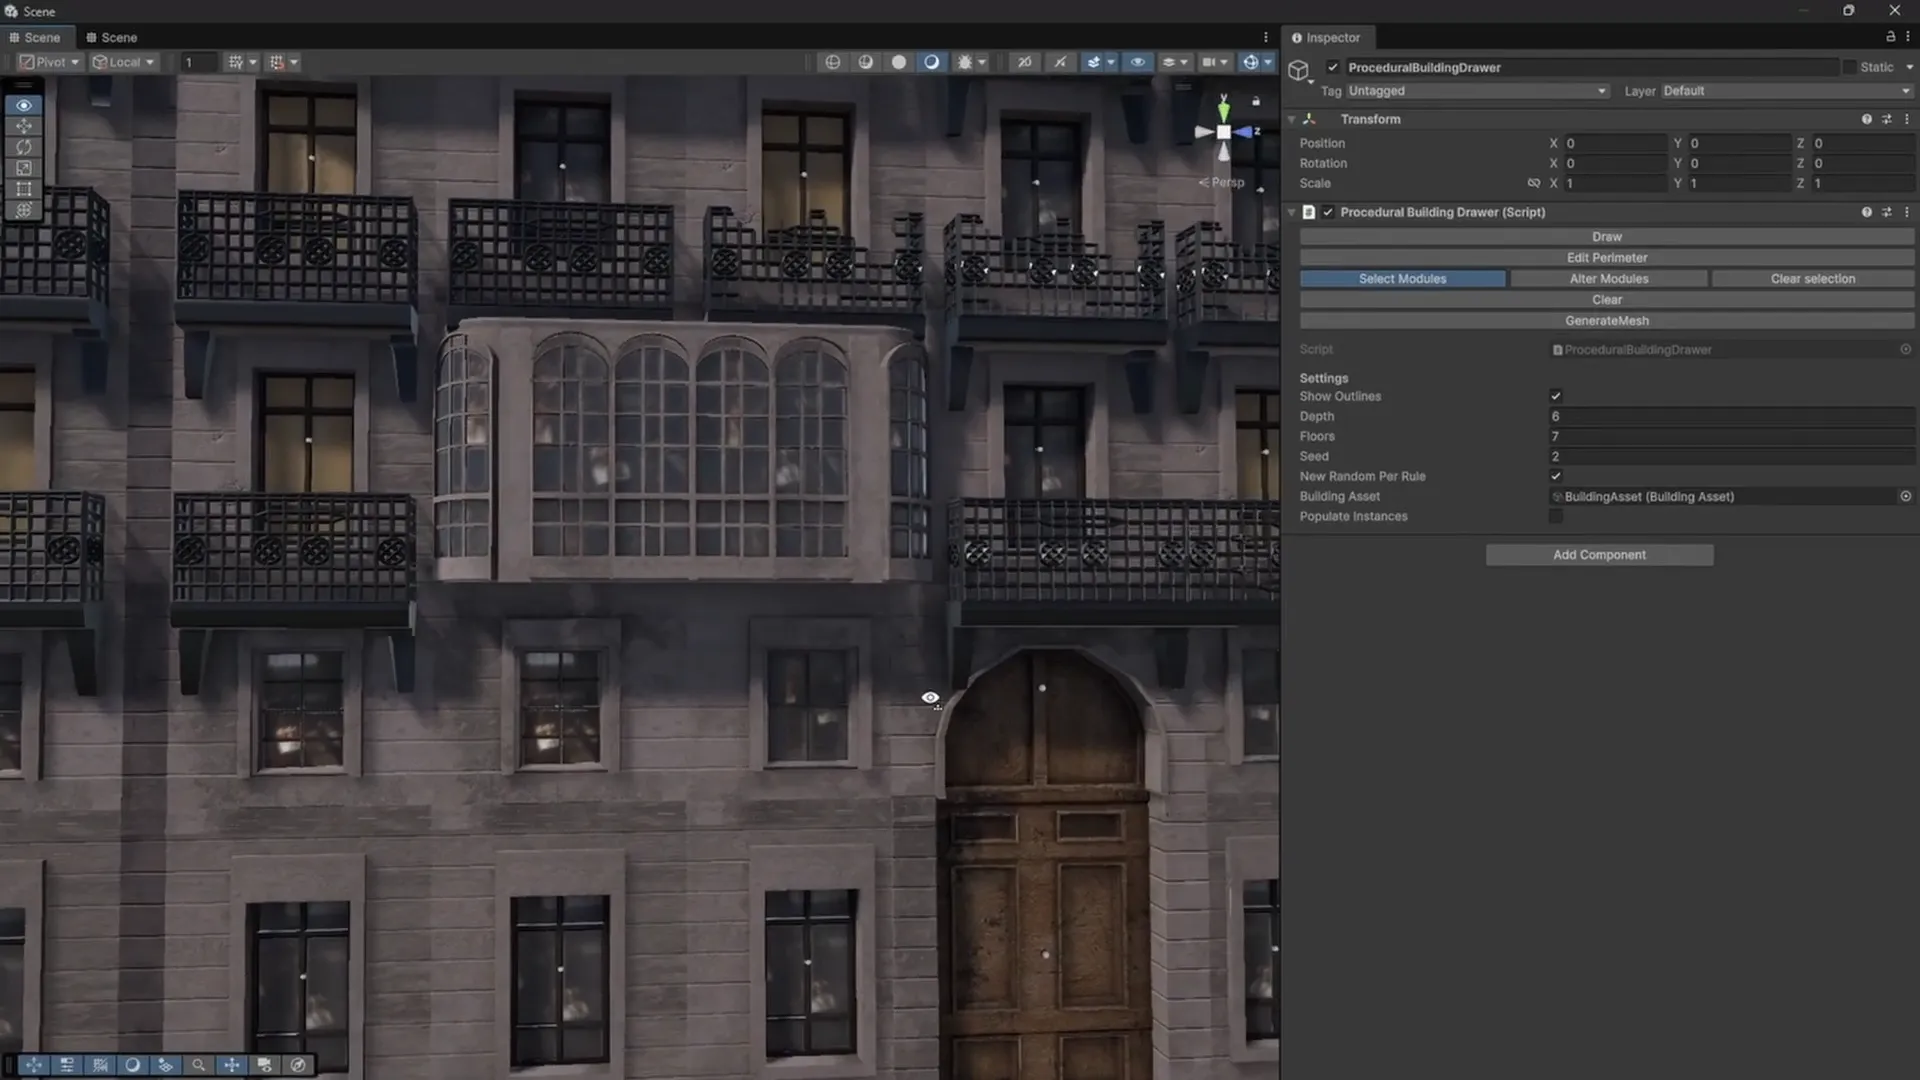
Task: Uncheck the Show Outlines checkbox
Action: (x=1555, y=396)
